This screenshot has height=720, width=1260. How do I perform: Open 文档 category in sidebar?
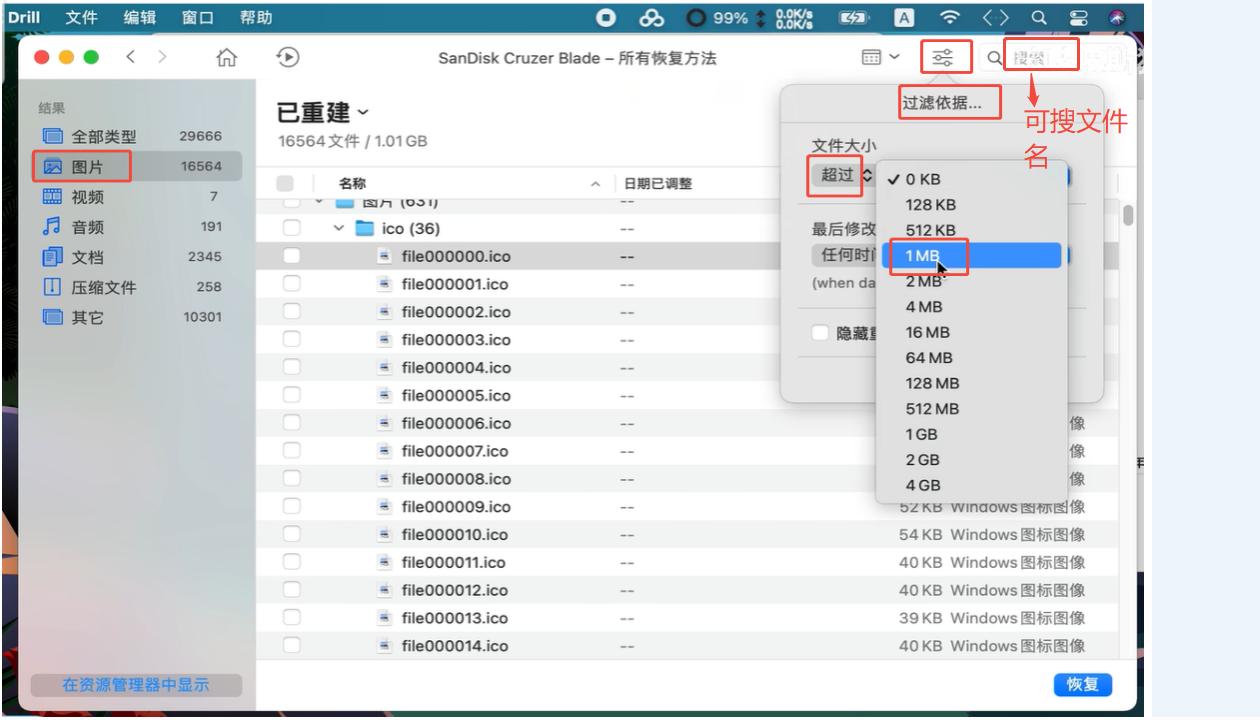coord(87,257)
